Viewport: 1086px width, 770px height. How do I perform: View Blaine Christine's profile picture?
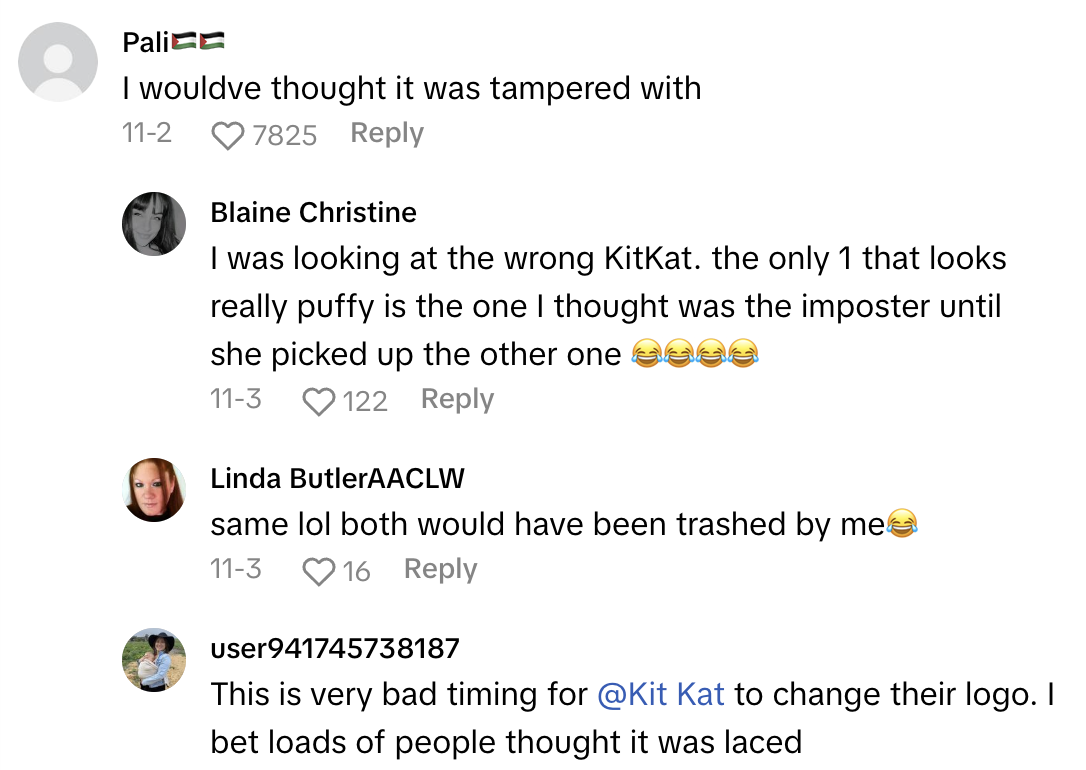154,224
